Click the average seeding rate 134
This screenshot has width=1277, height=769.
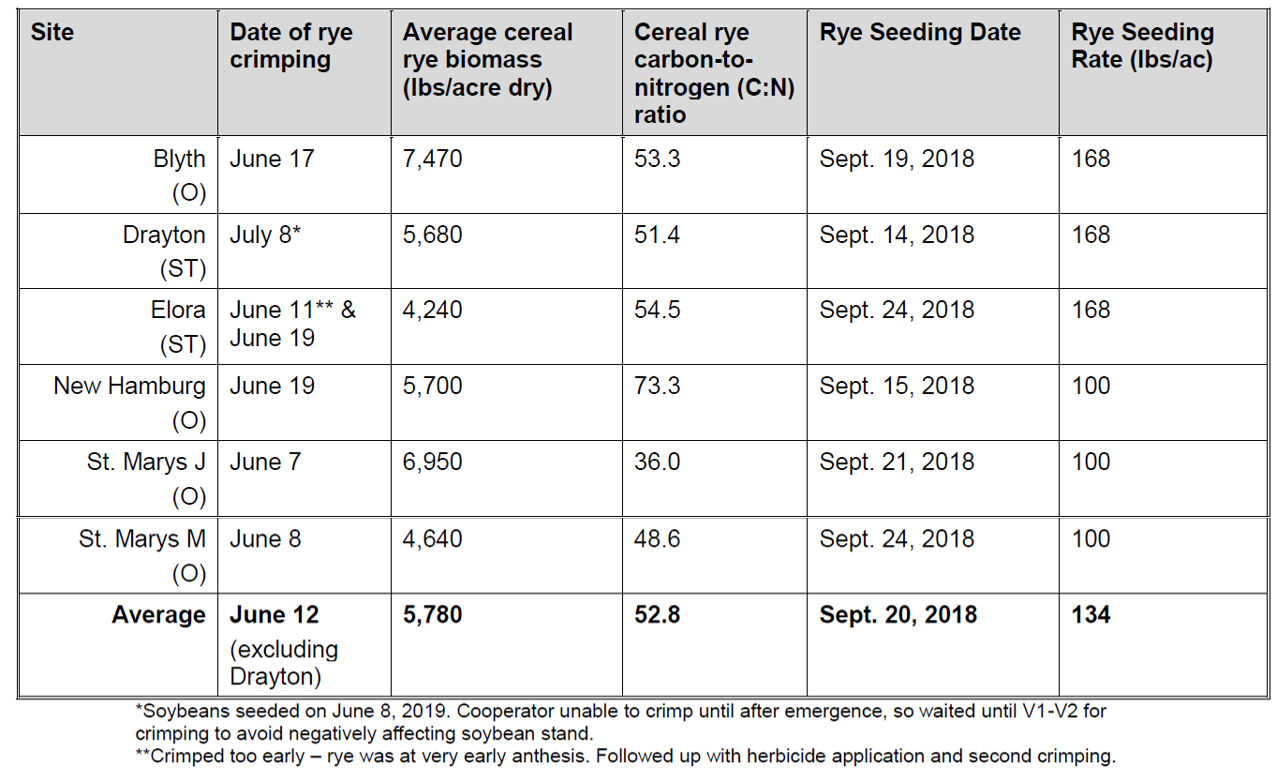tap(1091, 614)
